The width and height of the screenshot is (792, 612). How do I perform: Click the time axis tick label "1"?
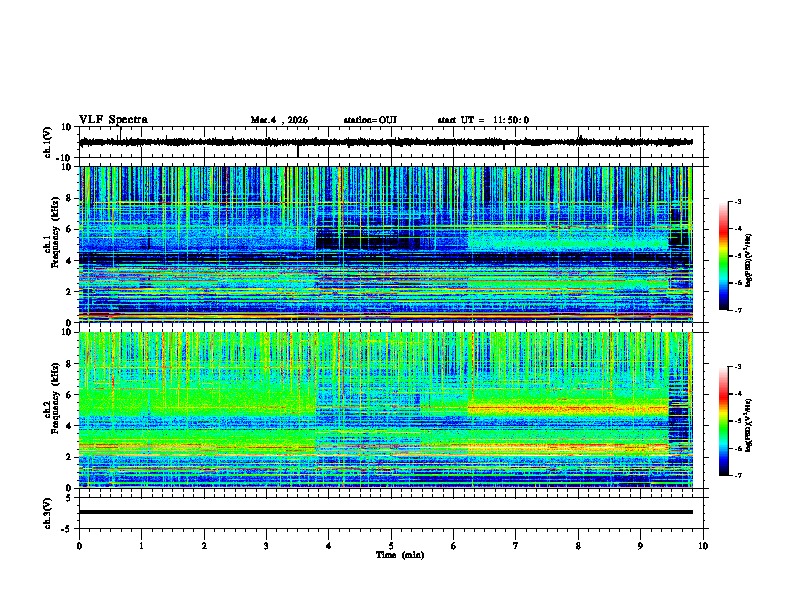[141, 546]
